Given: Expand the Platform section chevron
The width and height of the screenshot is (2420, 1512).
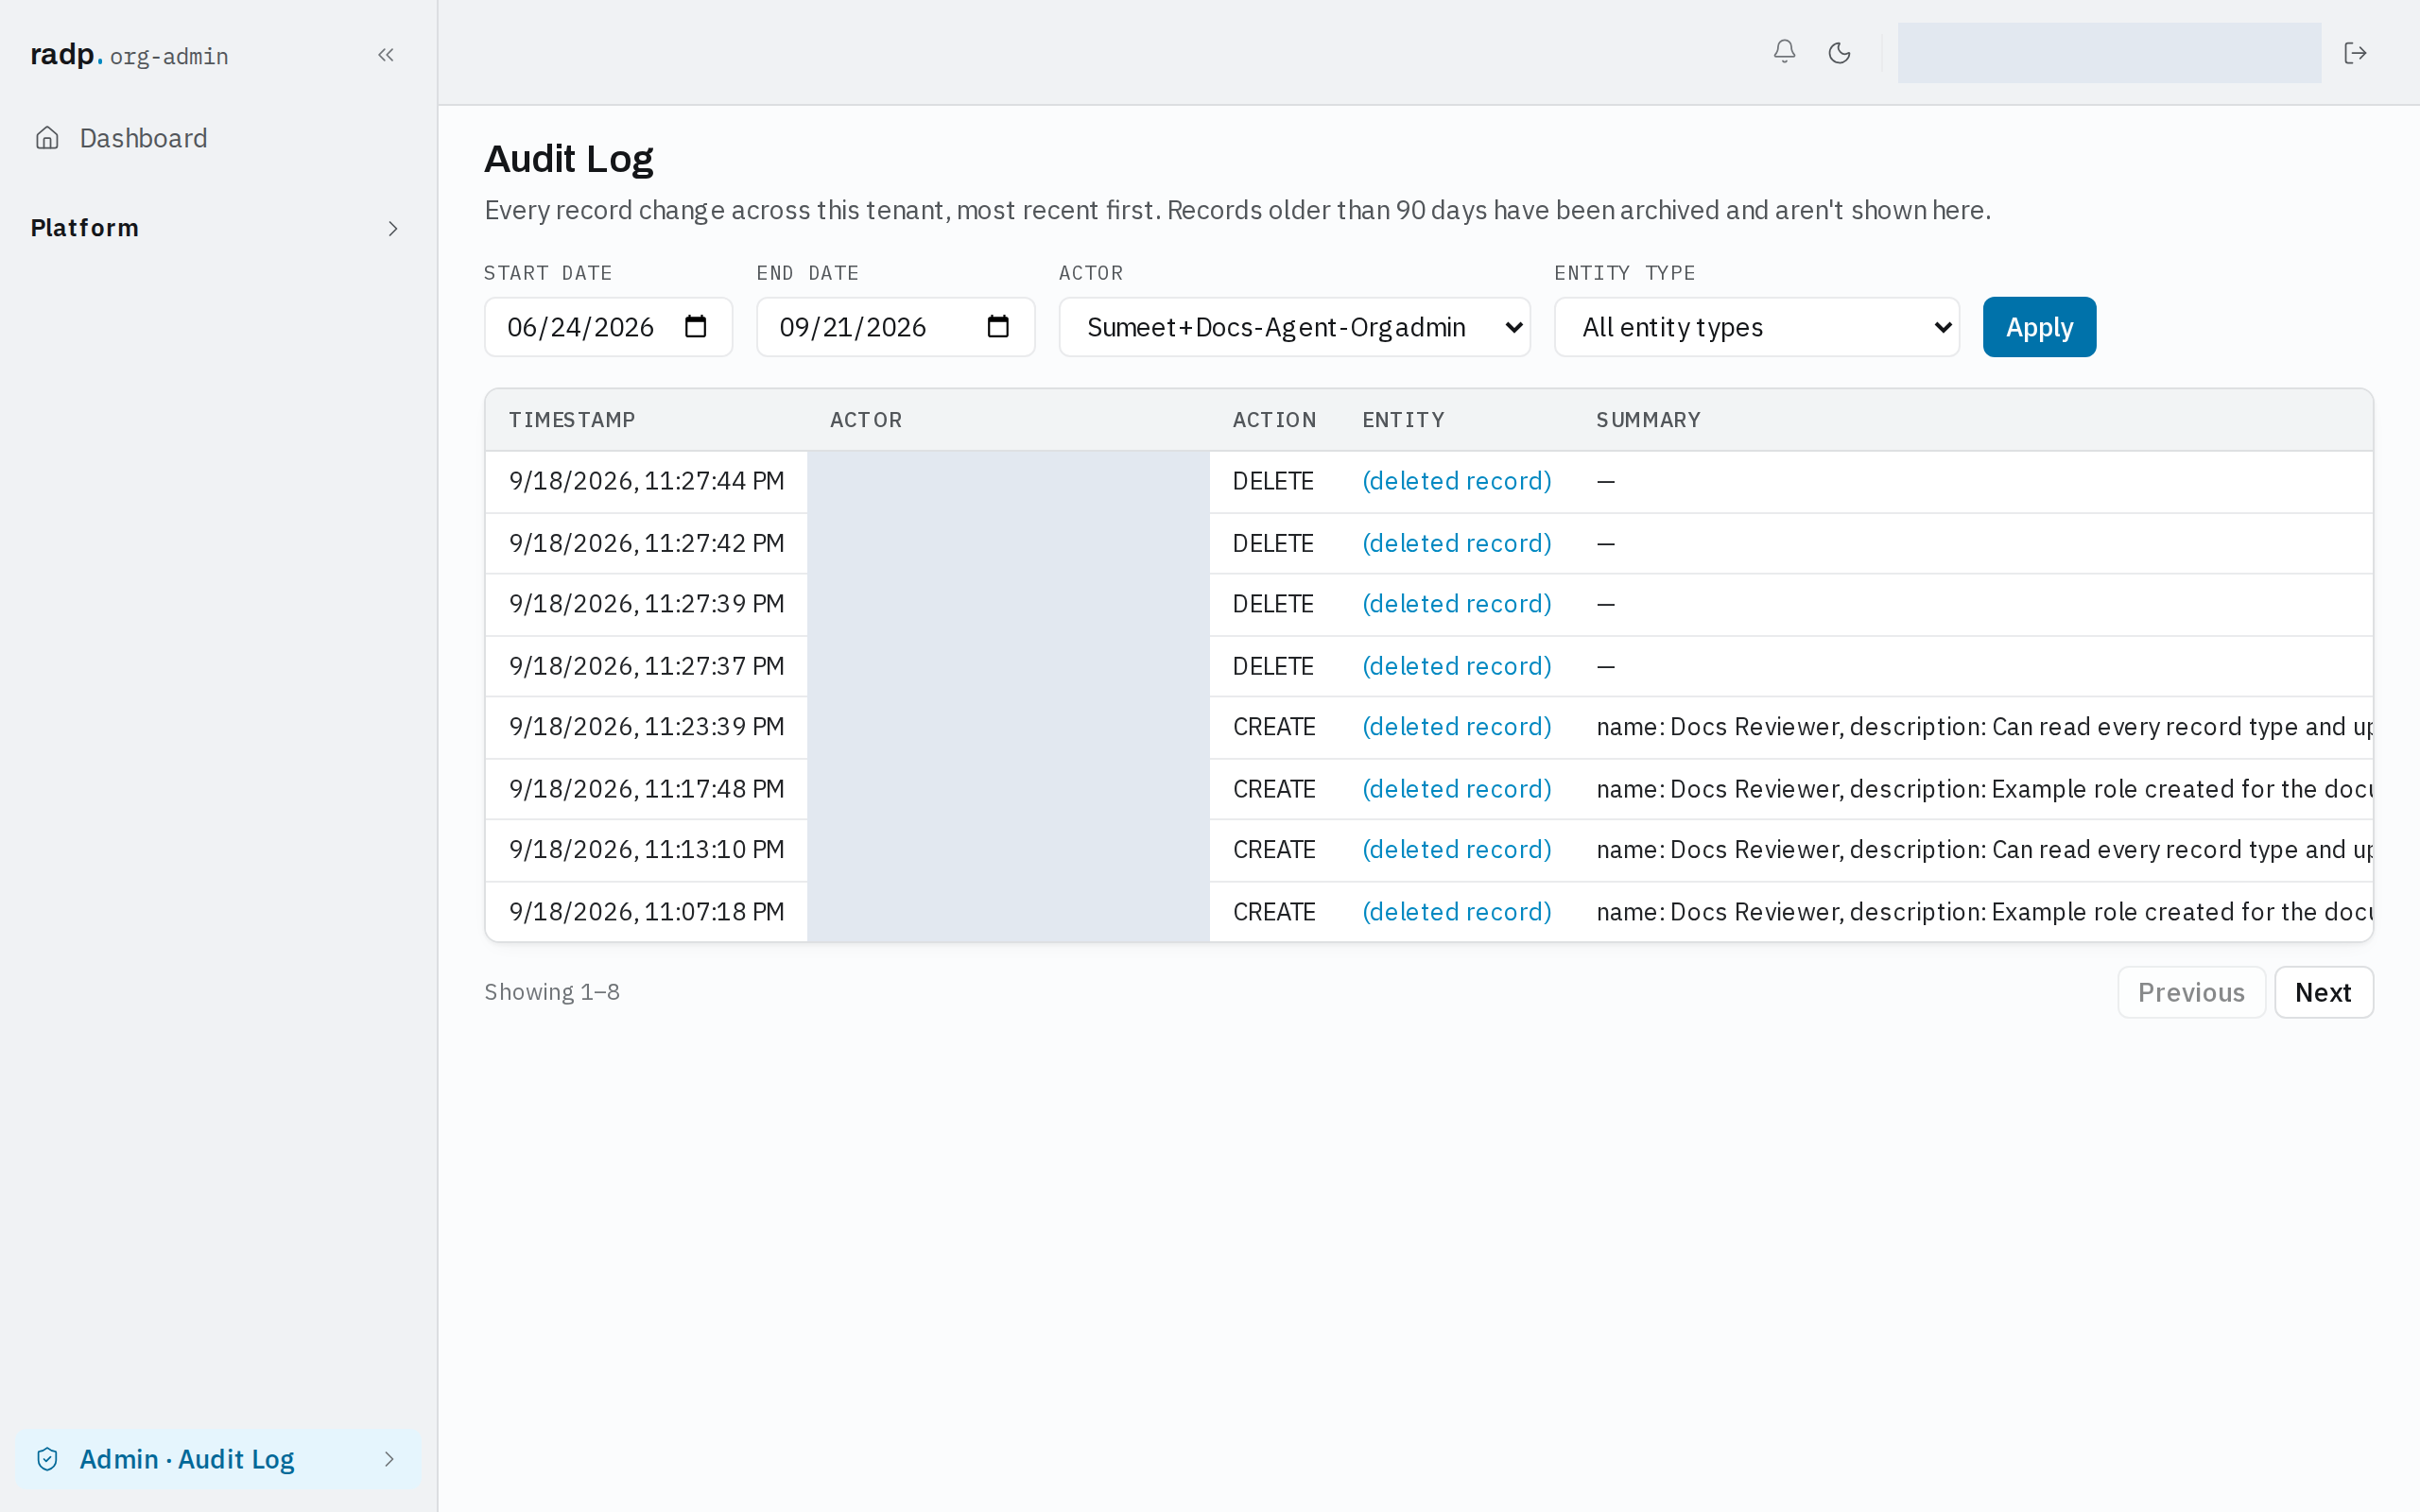Looking at the screenshot, I should click(393, 229).
